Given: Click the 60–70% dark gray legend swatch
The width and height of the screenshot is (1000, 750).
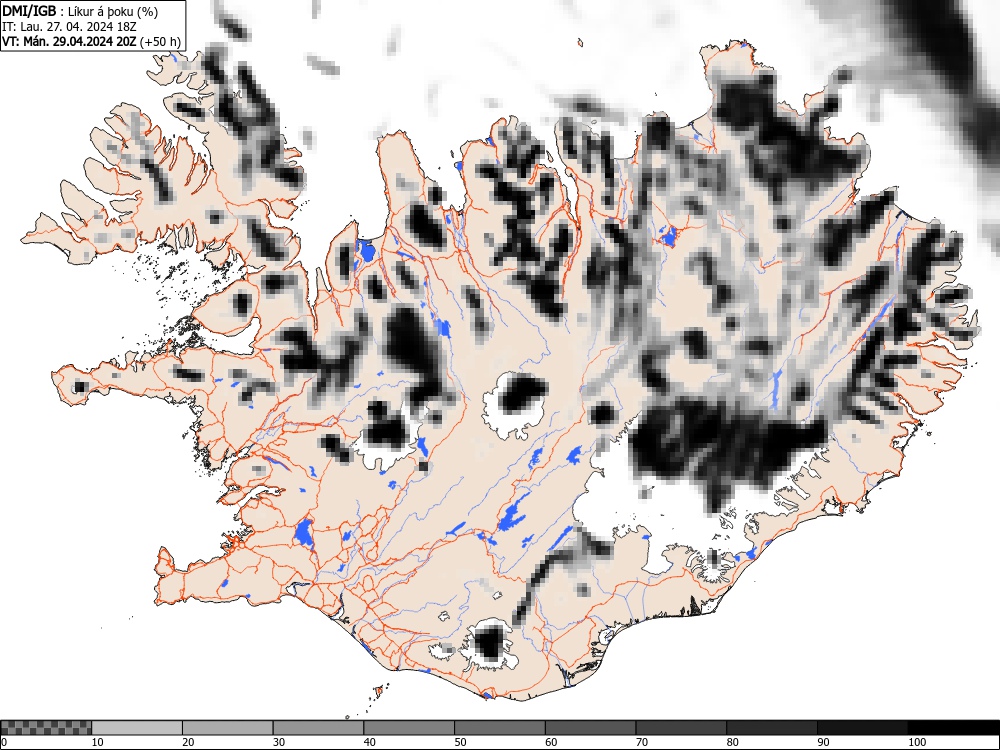Looking at the screenshot, I should point(591,728).
